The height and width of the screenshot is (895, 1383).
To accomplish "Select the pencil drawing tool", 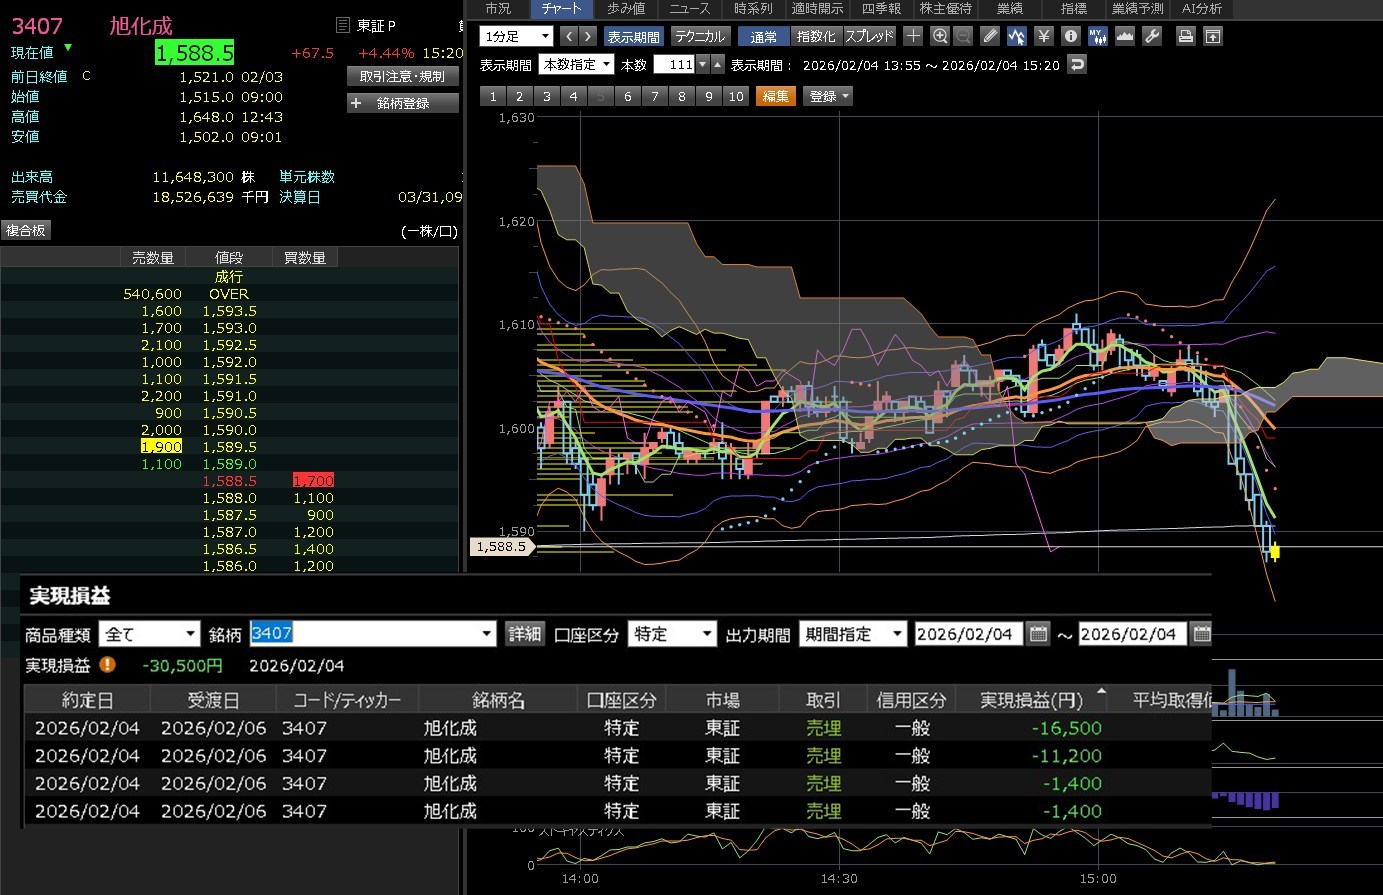I will click(990, 36).
